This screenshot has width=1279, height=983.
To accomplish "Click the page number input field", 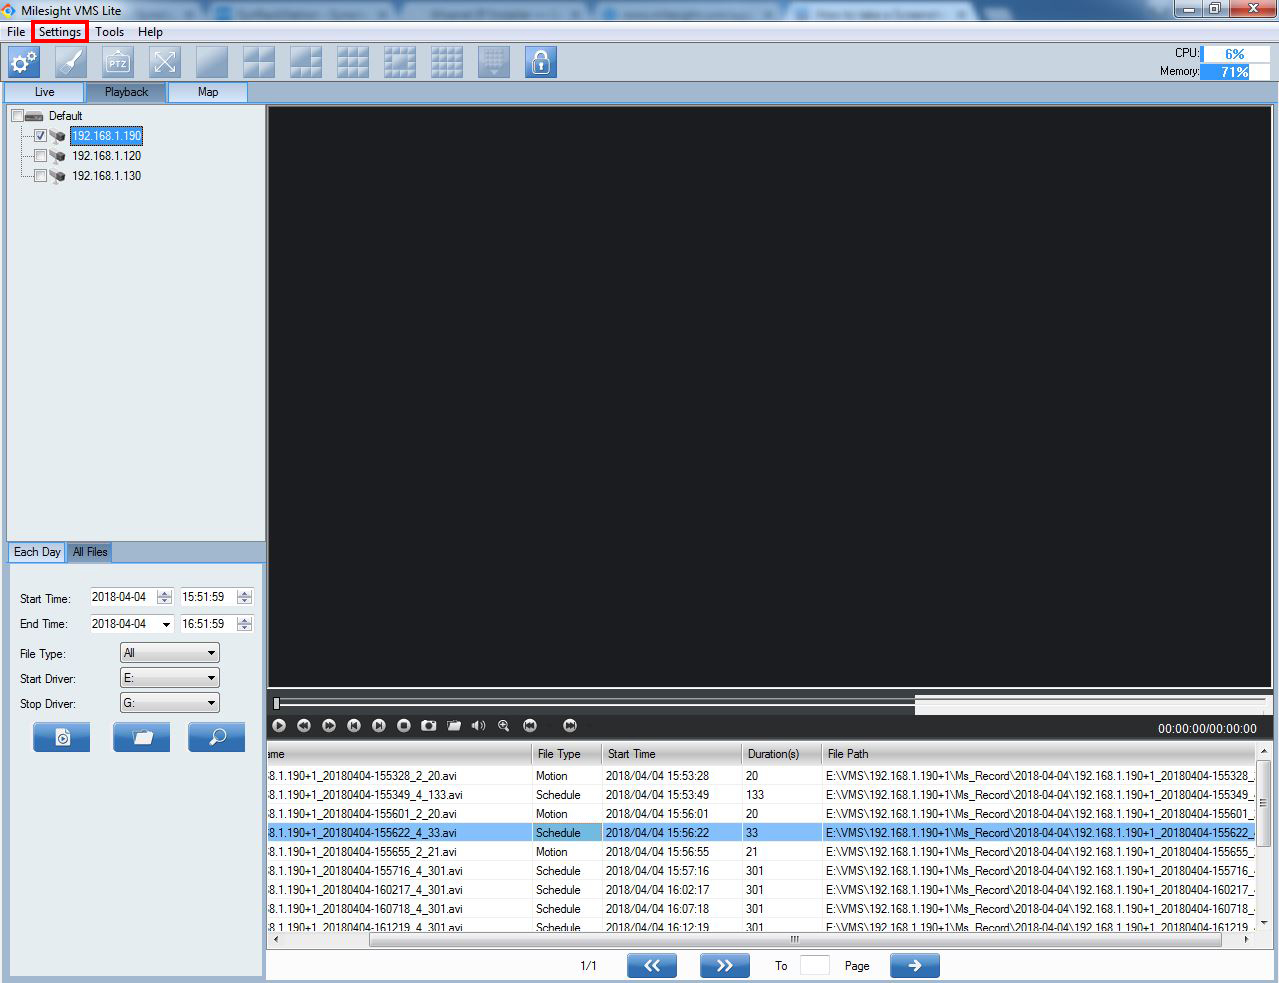I will click(814, 965).
